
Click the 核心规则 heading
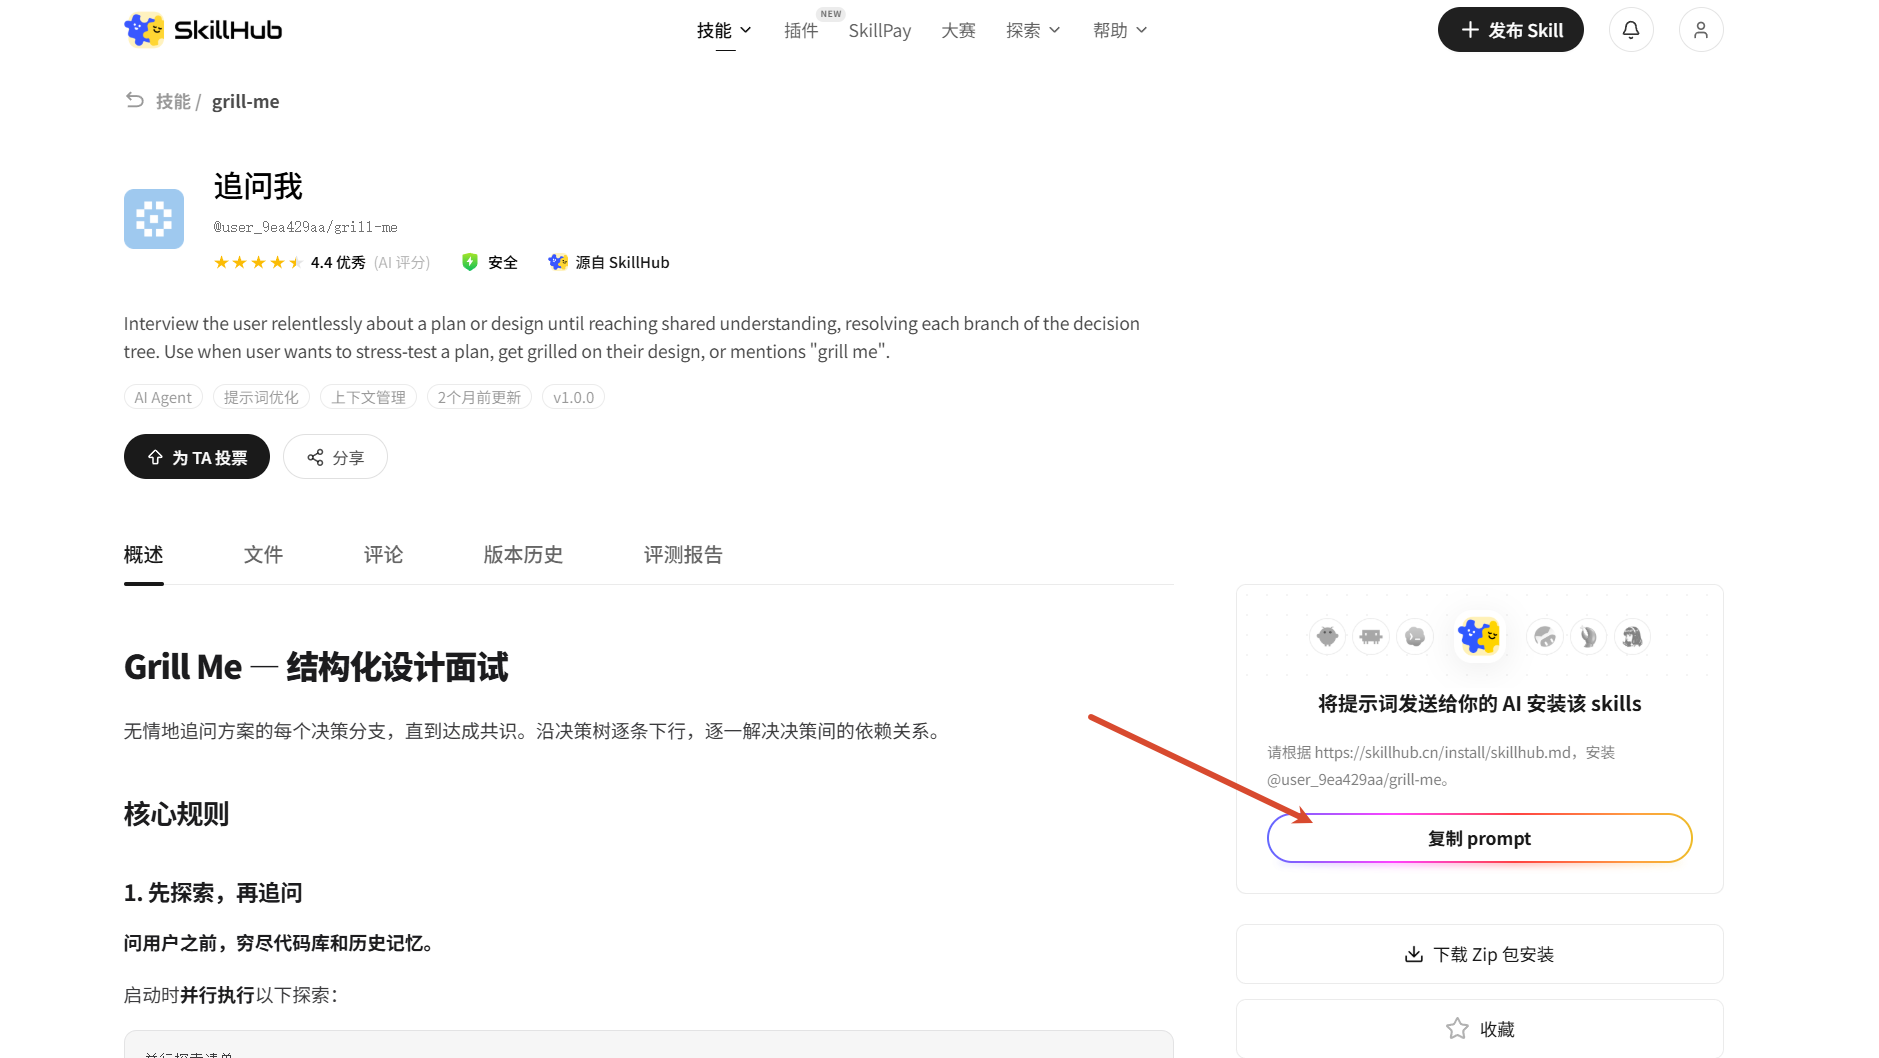coord(177,814)
